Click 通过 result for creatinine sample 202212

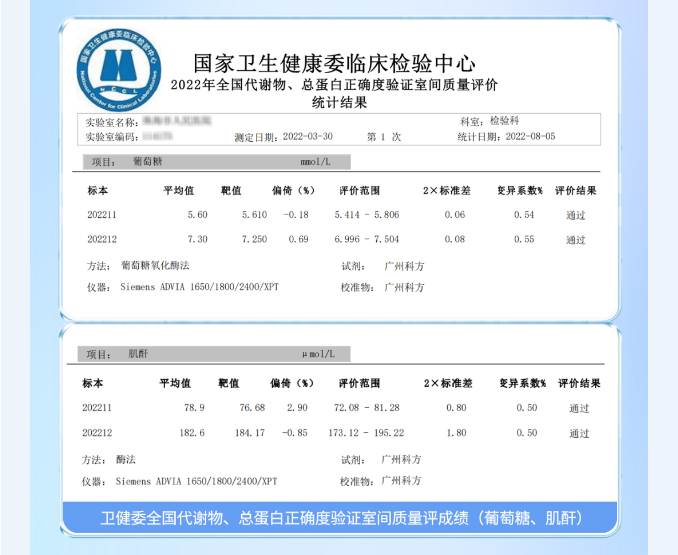tap(579, 433)
